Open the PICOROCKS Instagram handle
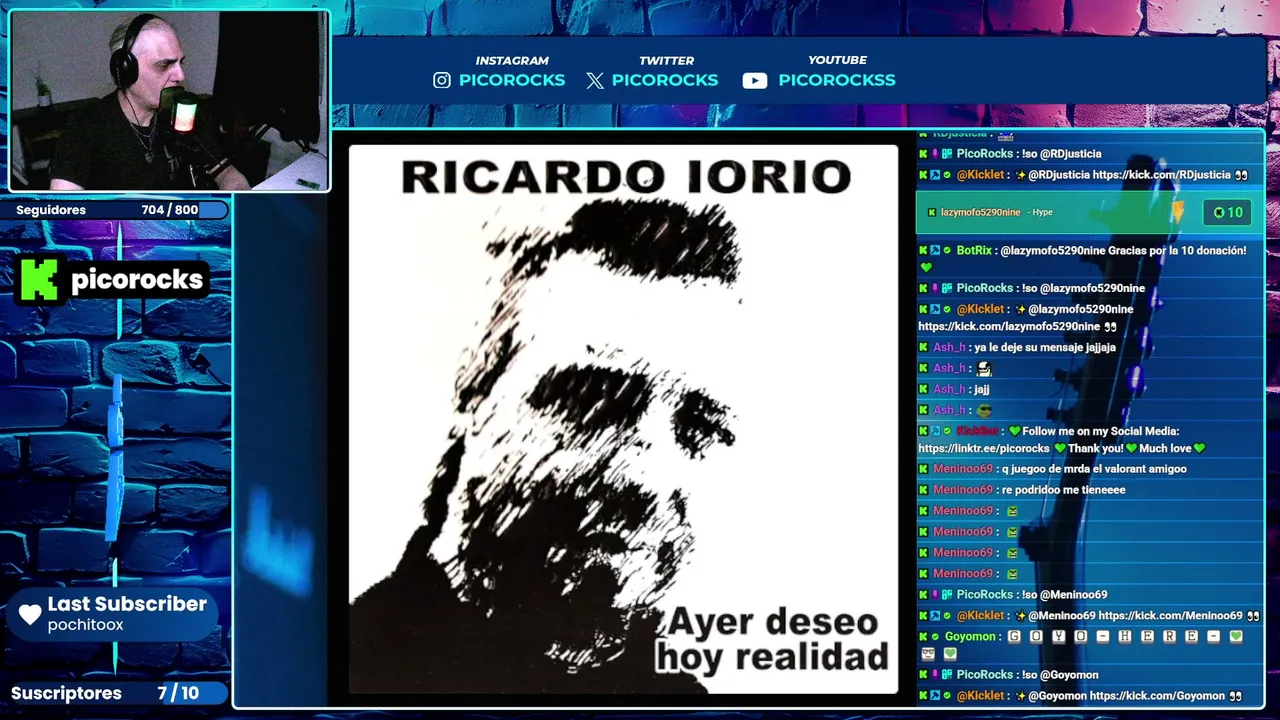This screenshot has width=1280, height=720. point(512,81)
